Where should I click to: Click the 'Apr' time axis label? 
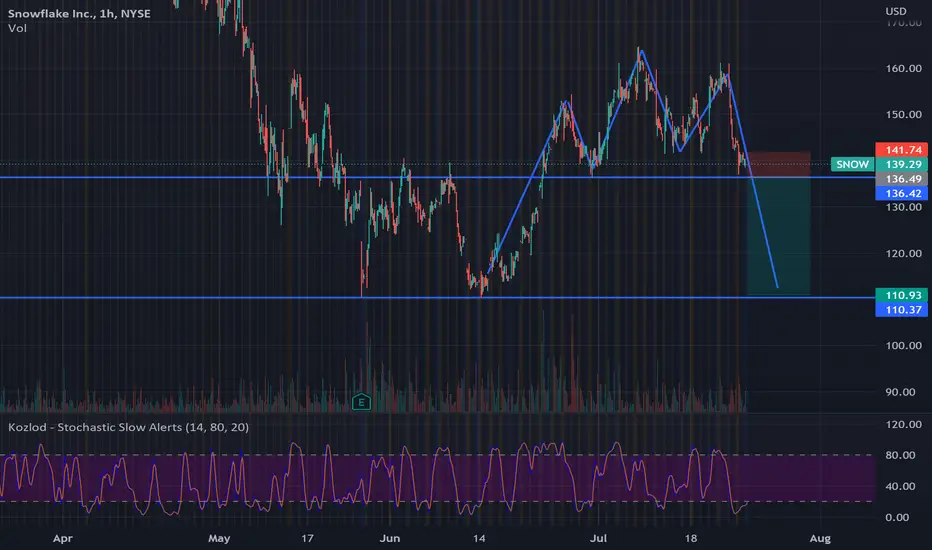tap(62, 539)
